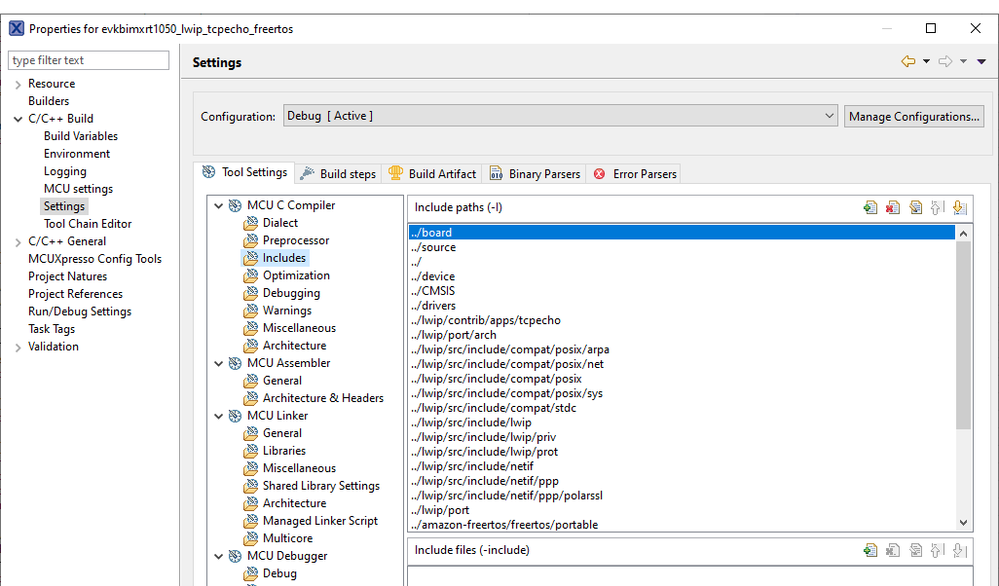The width and height of the screenshot is (999, 586).
Task: Focus the type filter text field
Action: tap(89, 60)
